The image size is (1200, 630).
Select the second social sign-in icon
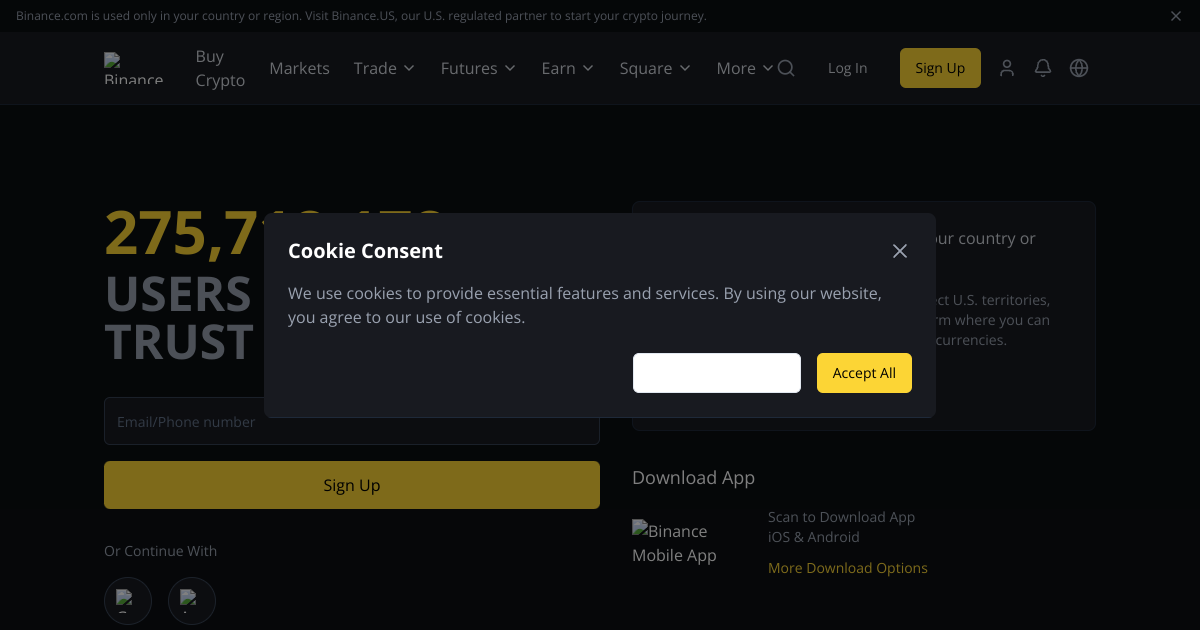[191, 601]
